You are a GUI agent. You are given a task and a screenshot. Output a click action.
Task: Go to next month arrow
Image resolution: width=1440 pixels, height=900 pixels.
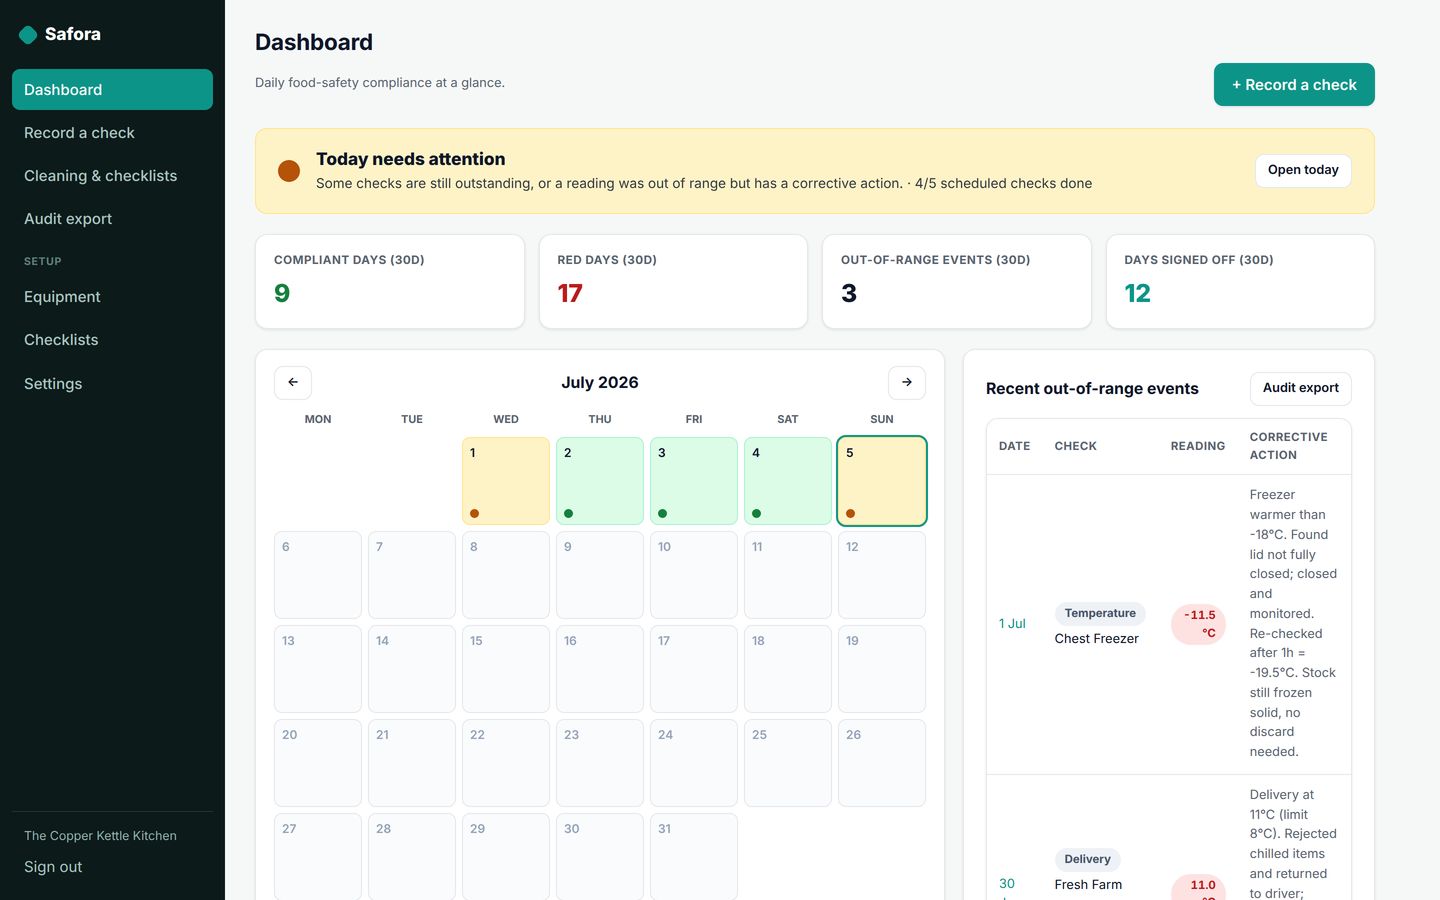coord(907,382)
